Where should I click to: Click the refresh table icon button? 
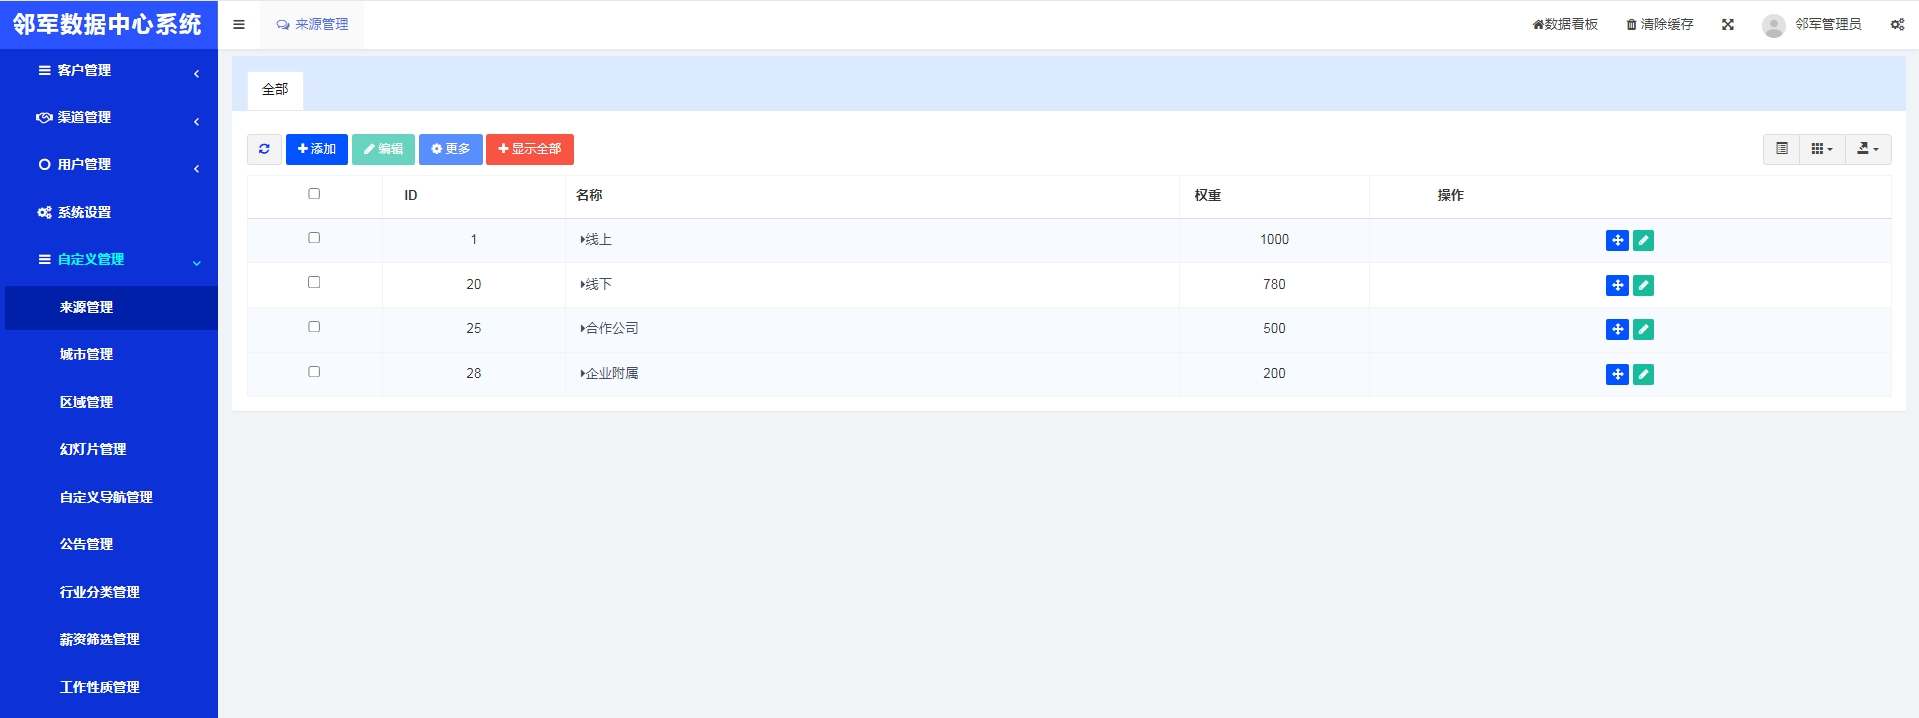[264, 149]
